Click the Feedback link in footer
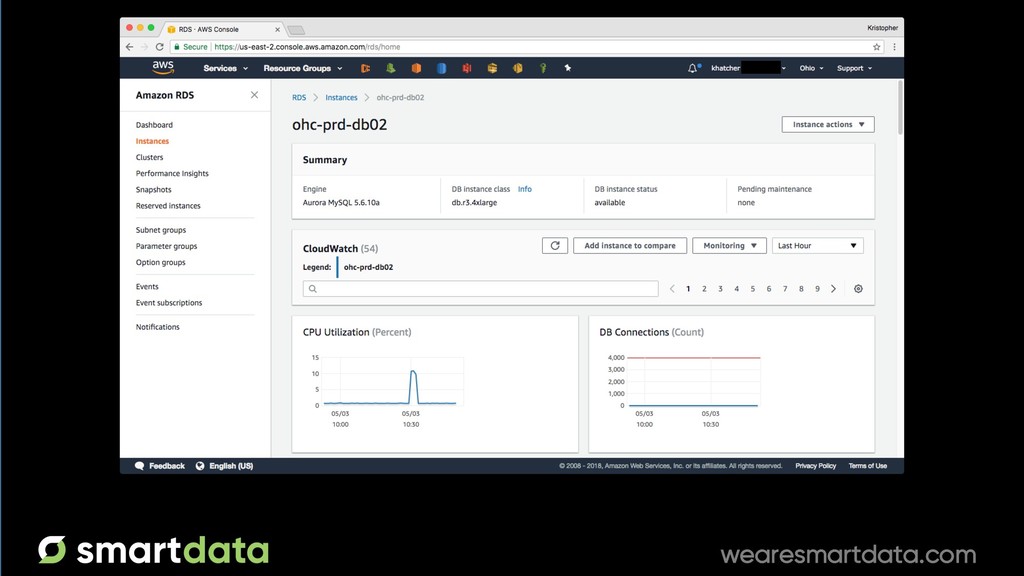Viewport: 1024px width, 576px height. (x=167, y=466)
